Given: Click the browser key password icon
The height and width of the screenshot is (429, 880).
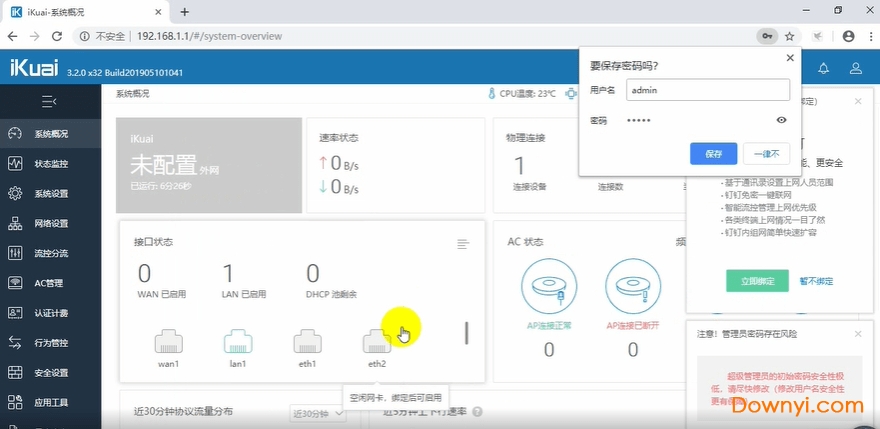Looking at the screenshot, I should coord(767,36).
